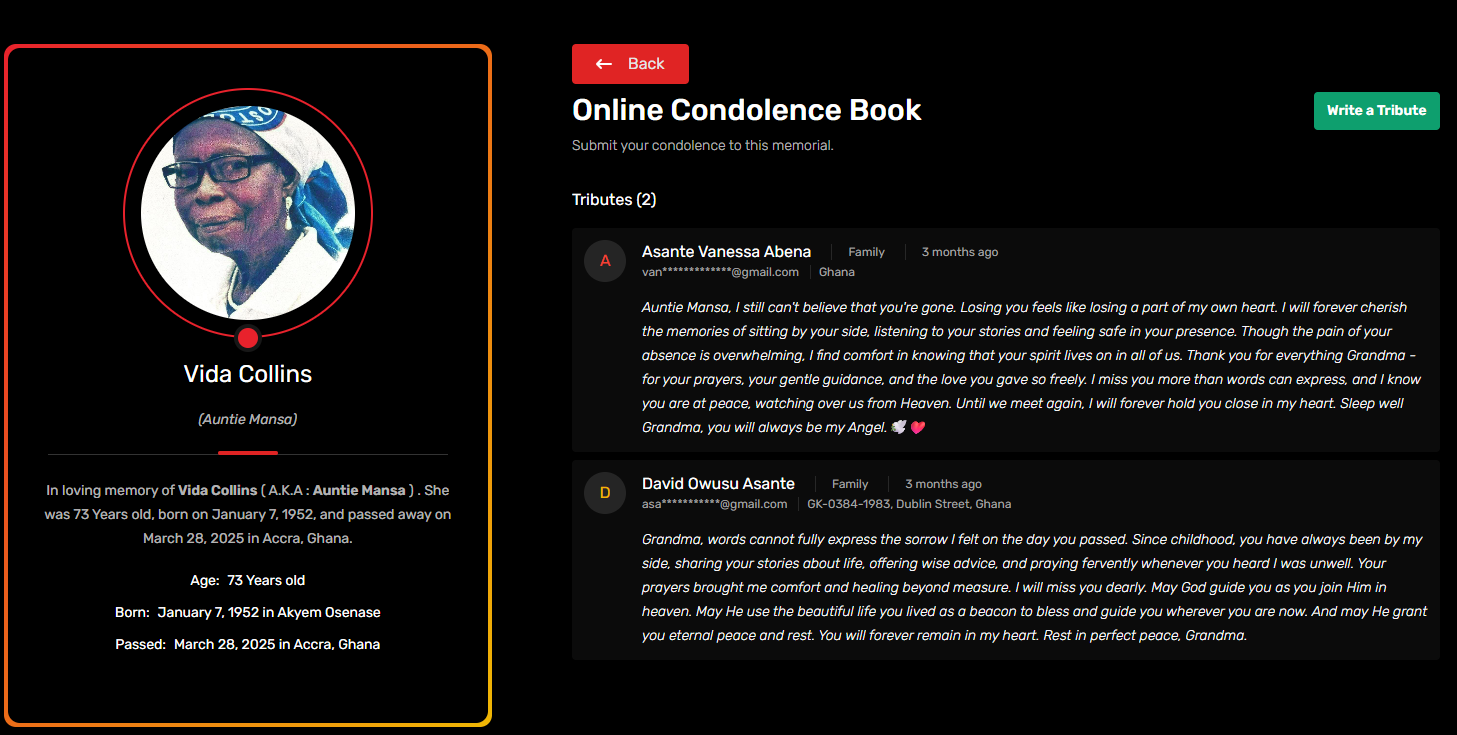Click the Tributes (2) heading
The width and height of the screenshot is (1457, 735).
pyautogui.click(x=614, y=199)
